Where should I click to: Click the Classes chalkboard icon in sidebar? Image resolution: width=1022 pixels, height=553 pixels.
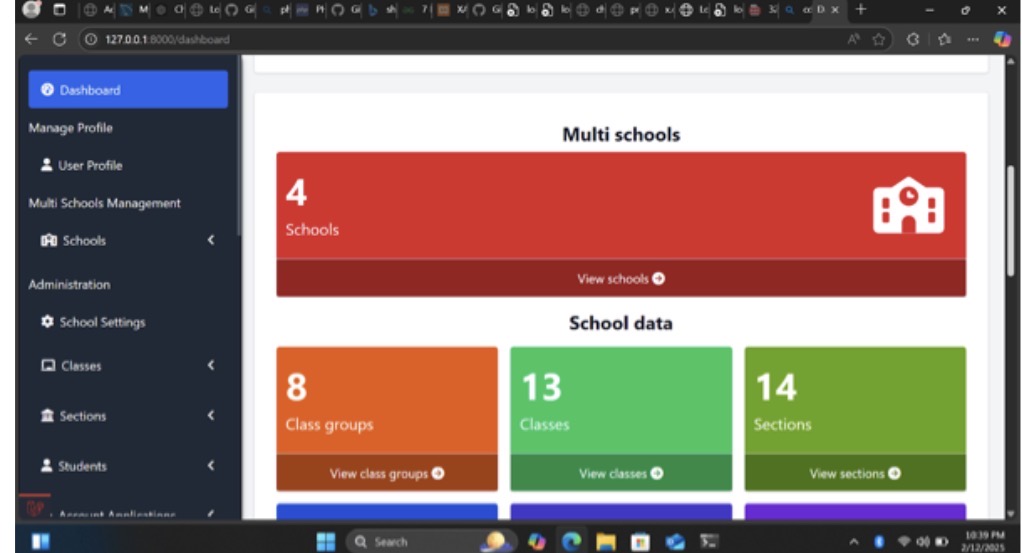[x=48, y=366]
